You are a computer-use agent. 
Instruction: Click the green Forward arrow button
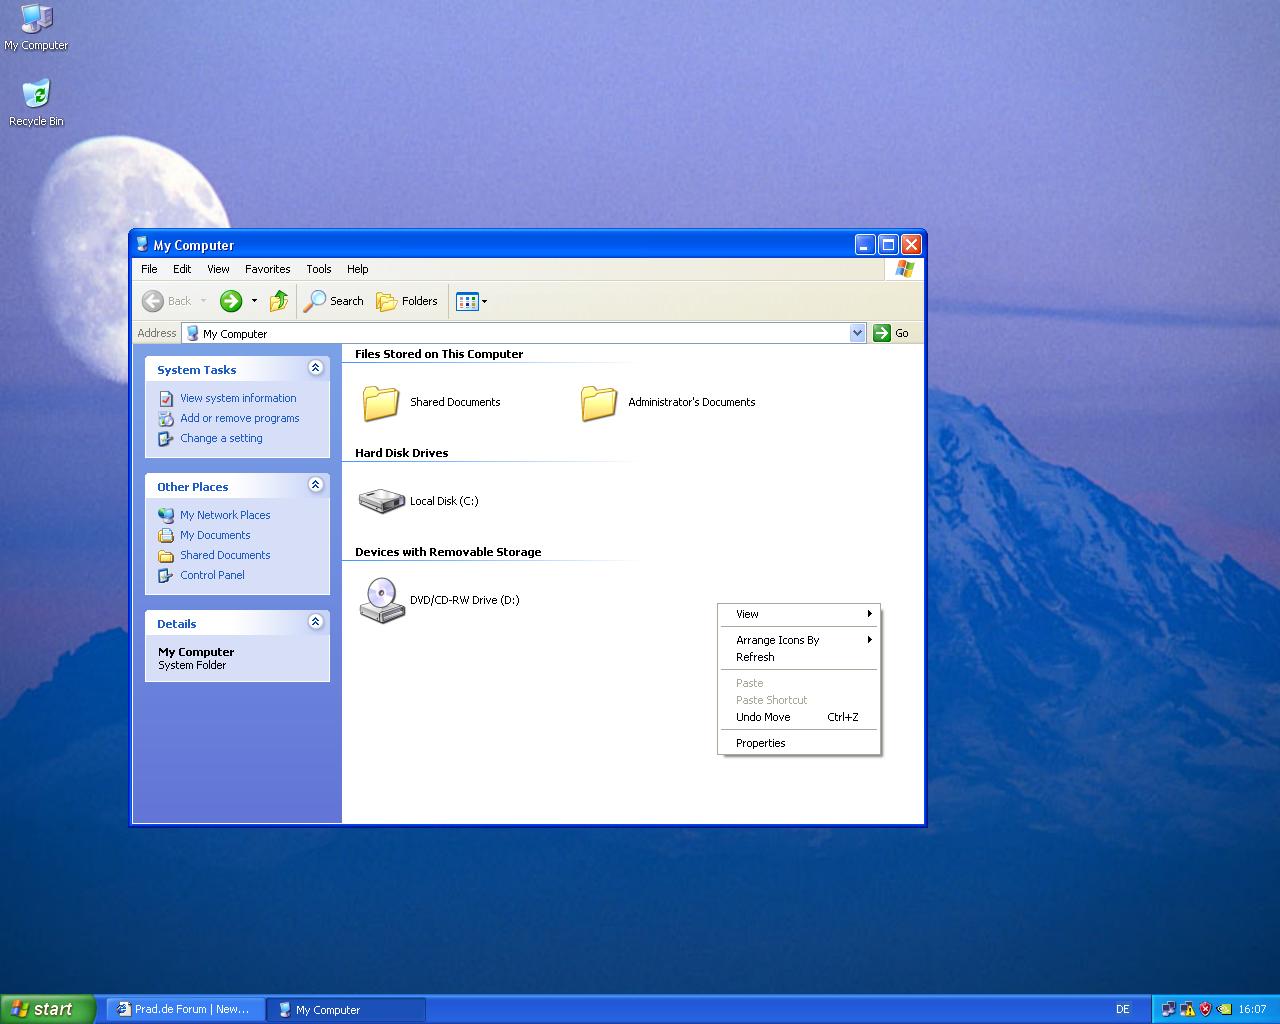pos(231,301)
